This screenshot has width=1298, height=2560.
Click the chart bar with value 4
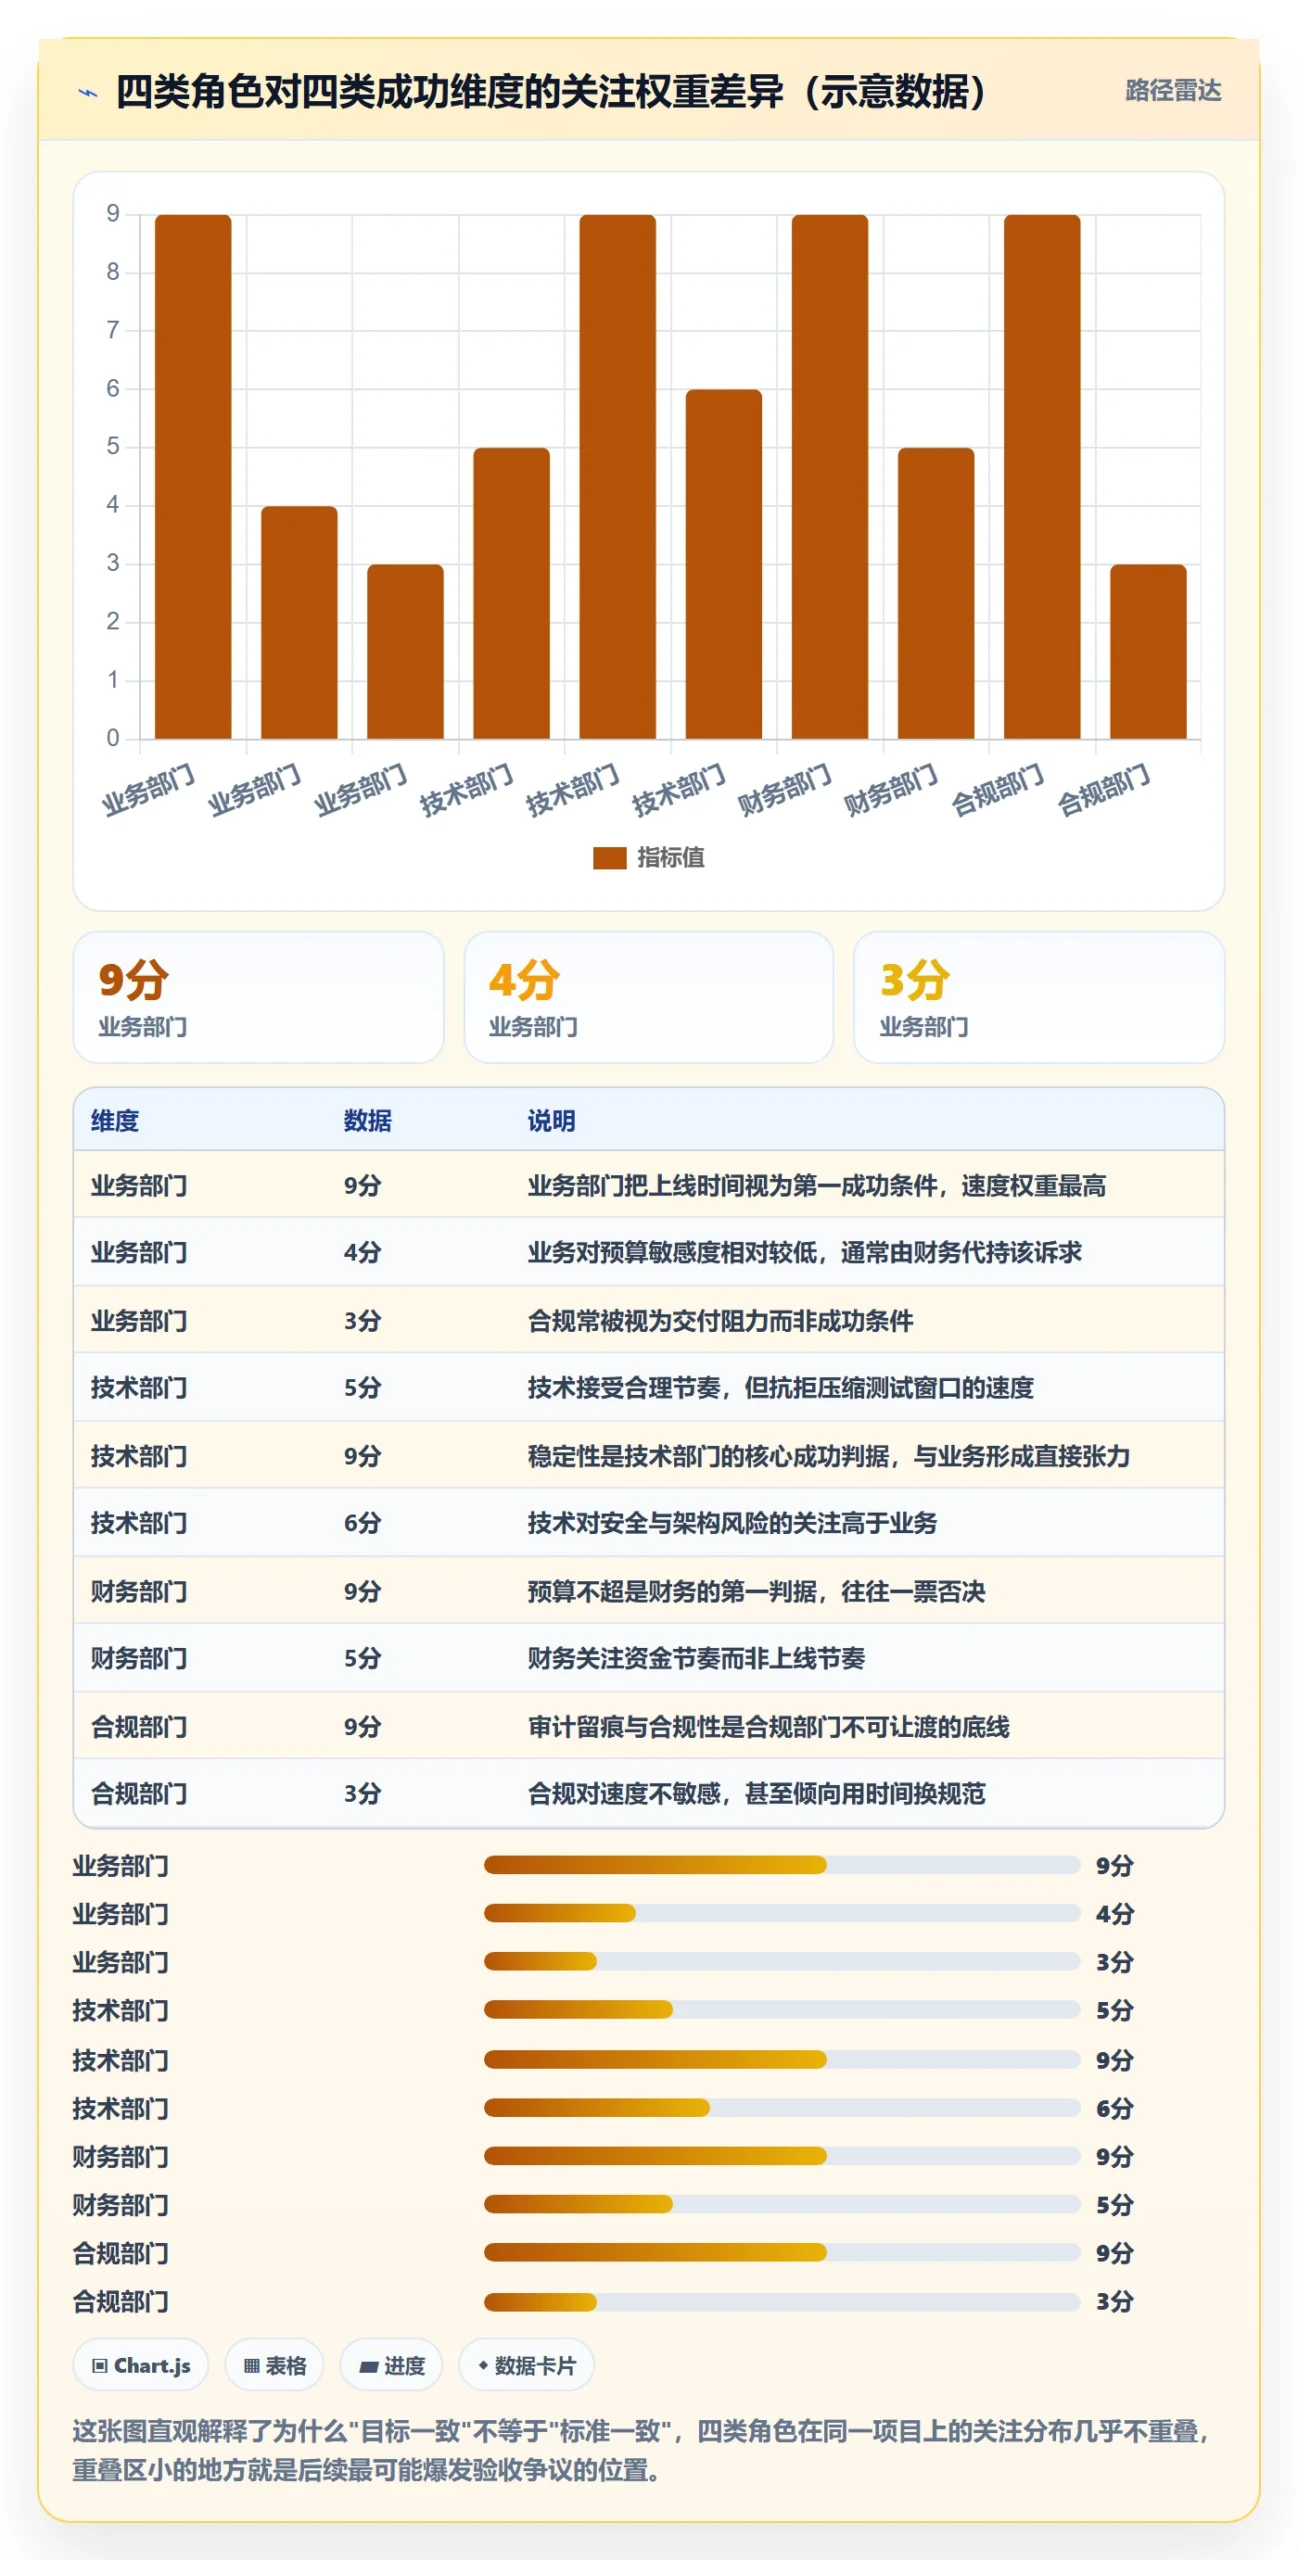click(299, 622)
